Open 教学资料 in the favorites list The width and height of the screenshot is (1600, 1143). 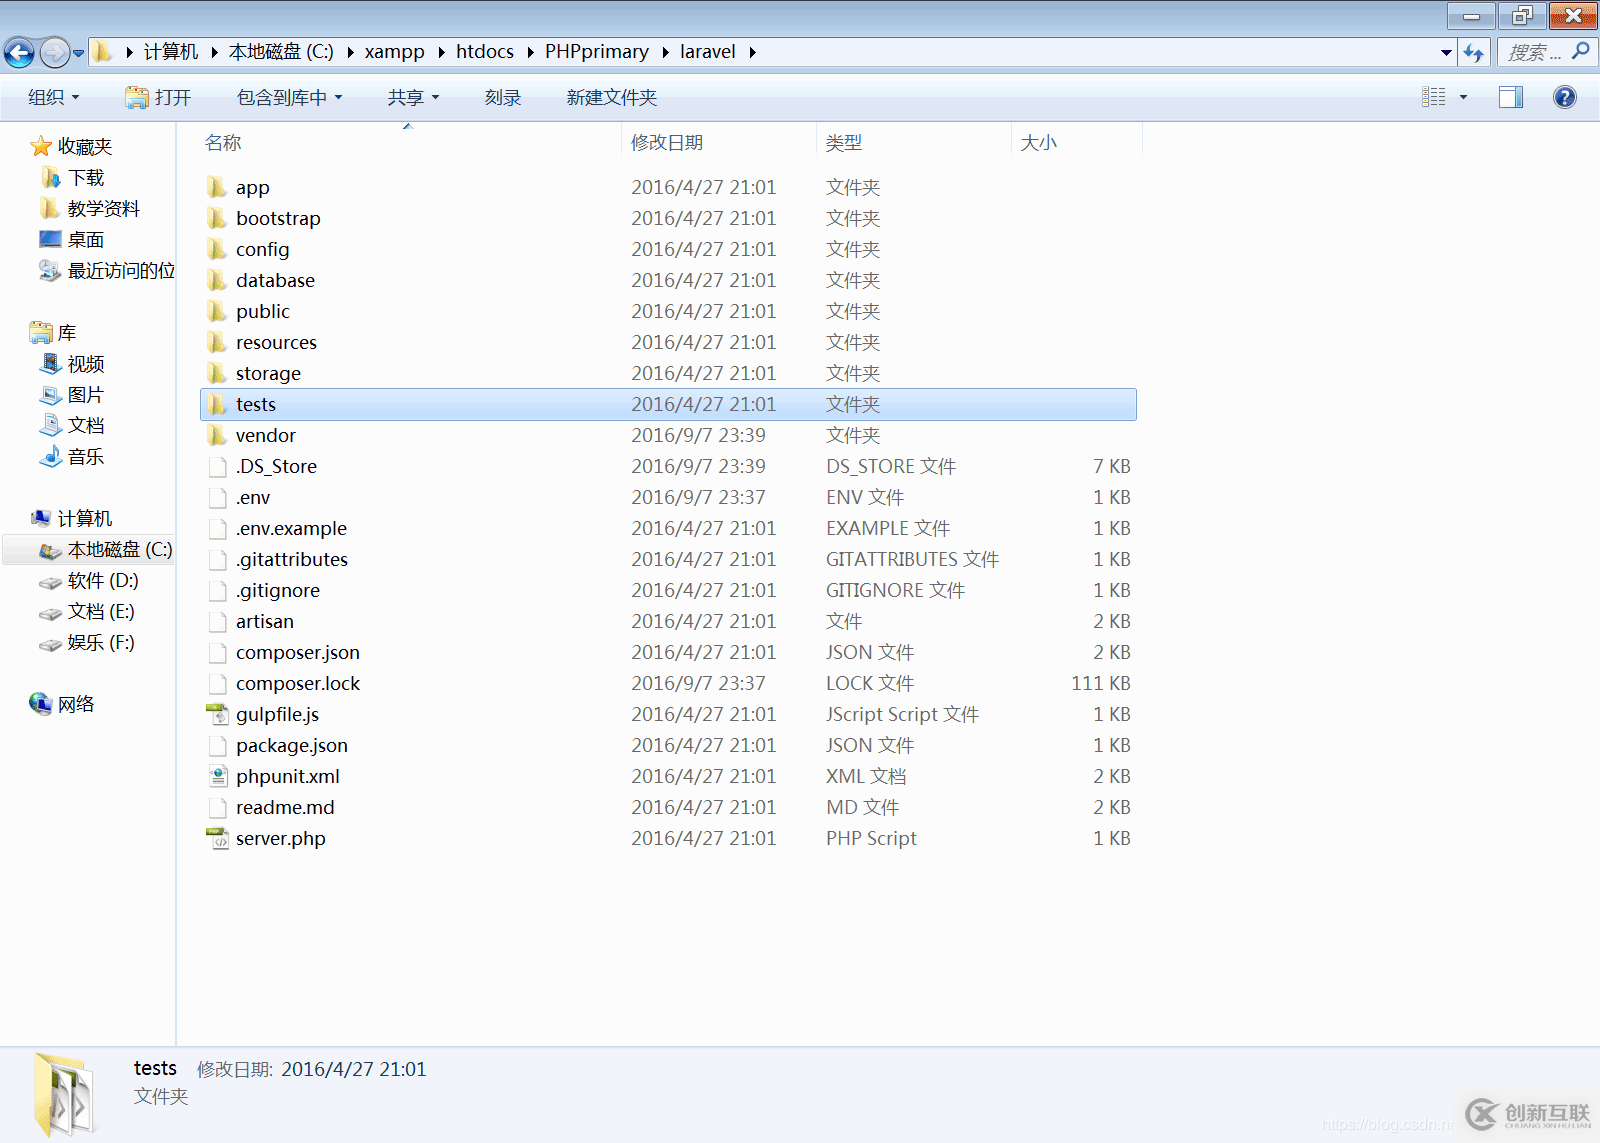[104, 209]
